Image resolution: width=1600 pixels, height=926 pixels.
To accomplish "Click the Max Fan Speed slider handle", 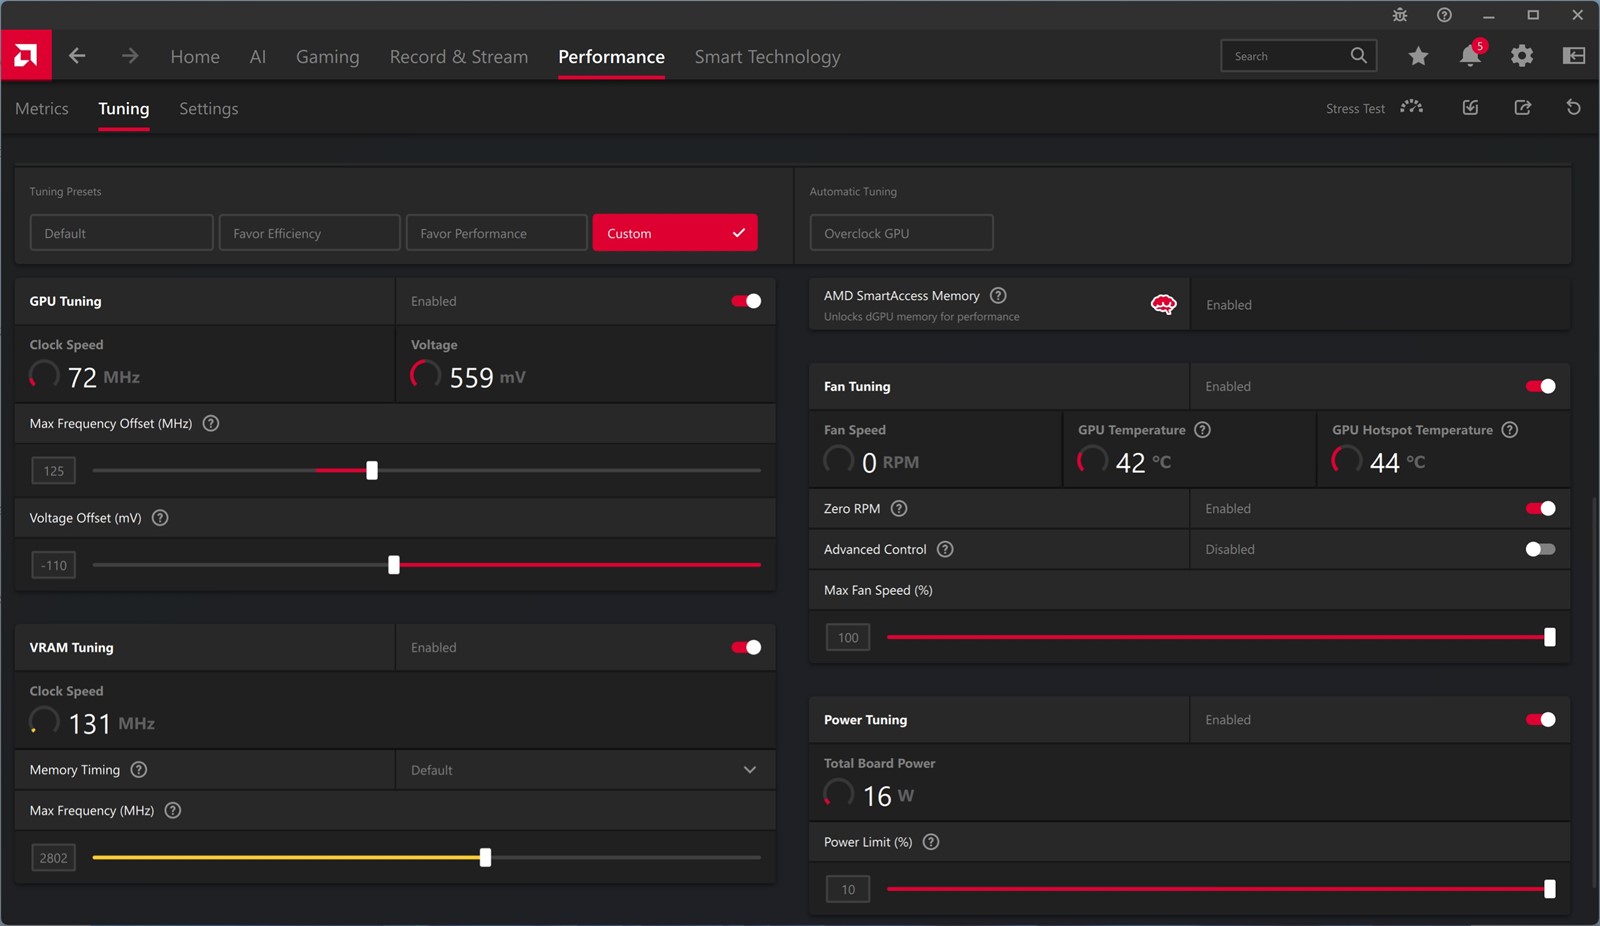I will (x=1550, y=637).
